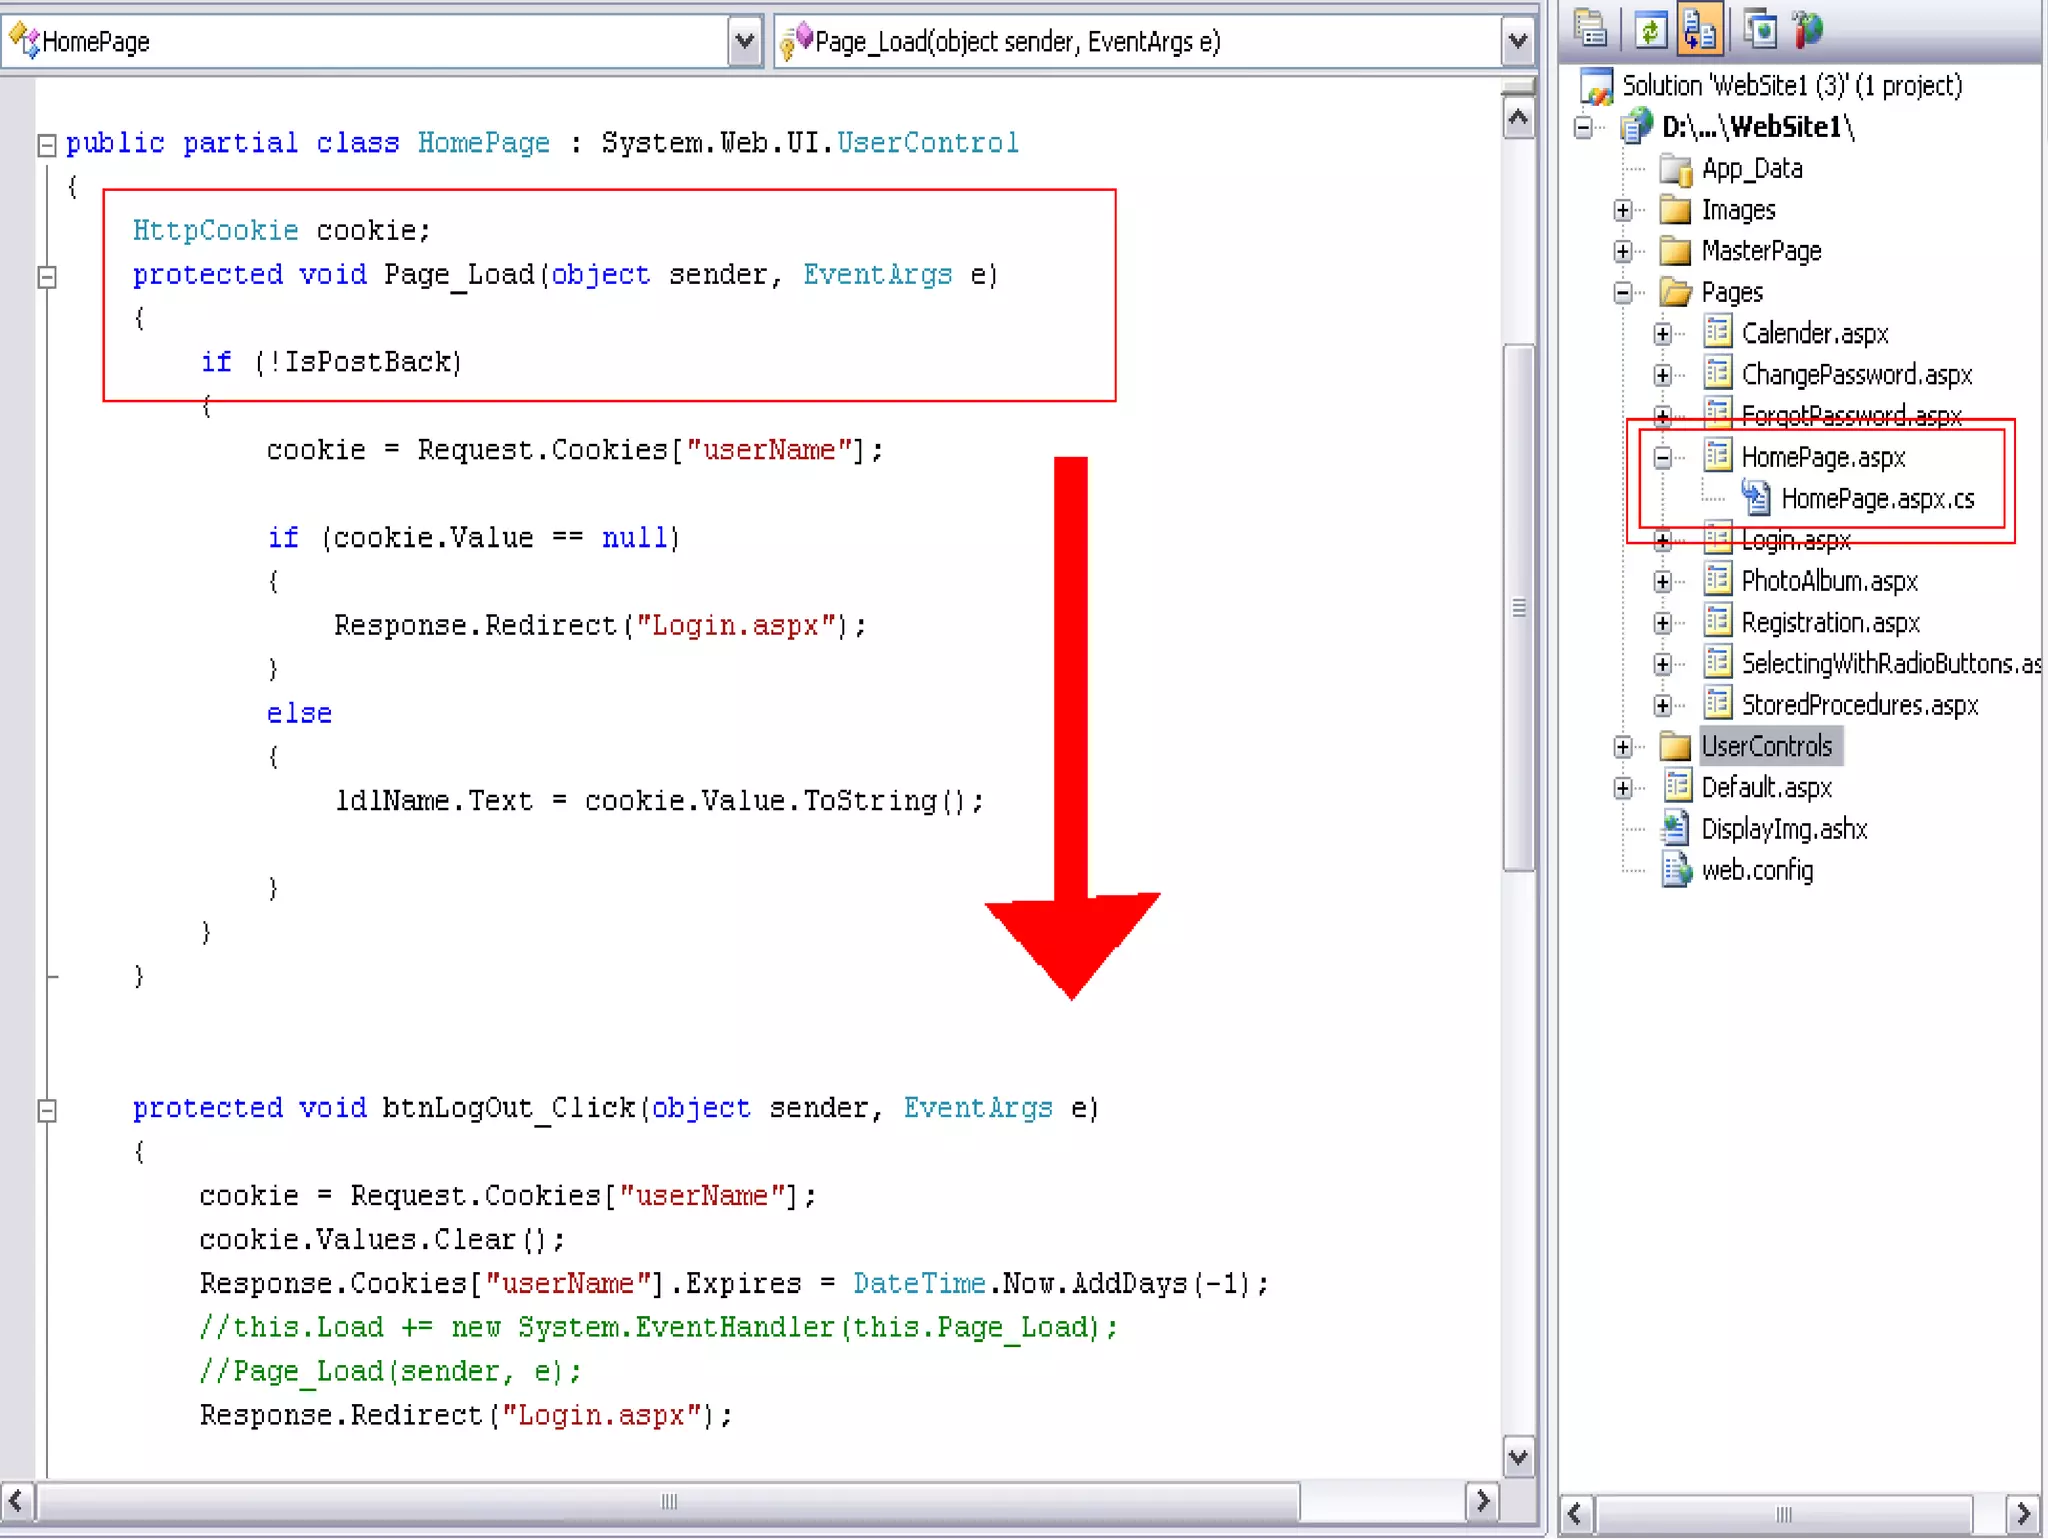Toggle the Nest Related Files icon
Image resolution: width=2048 pixels, height=1539 pixels.
[1700, 30]
